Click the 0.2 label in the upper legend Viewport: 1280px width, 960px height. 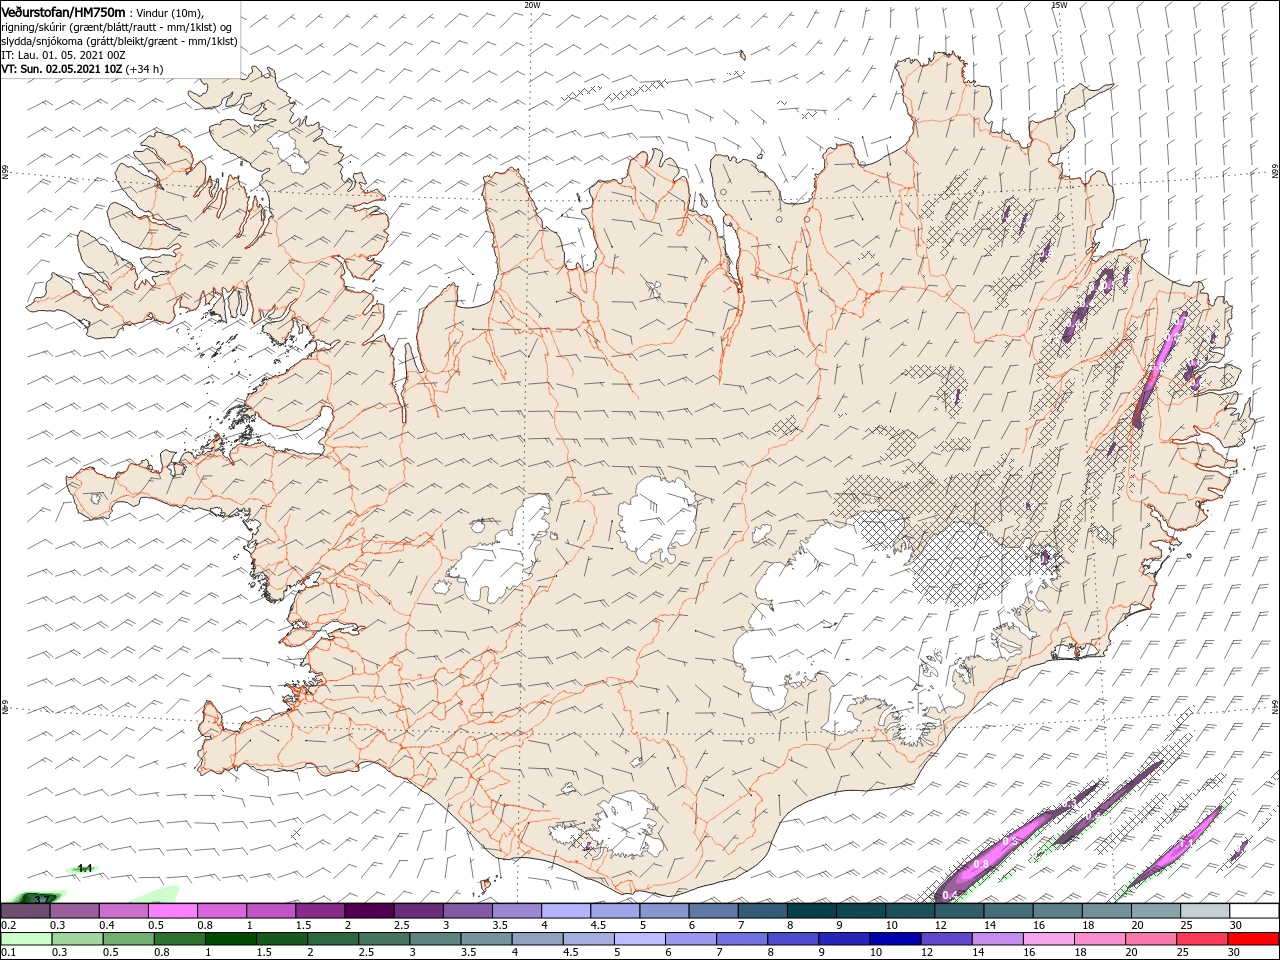(x=8, y=925)
